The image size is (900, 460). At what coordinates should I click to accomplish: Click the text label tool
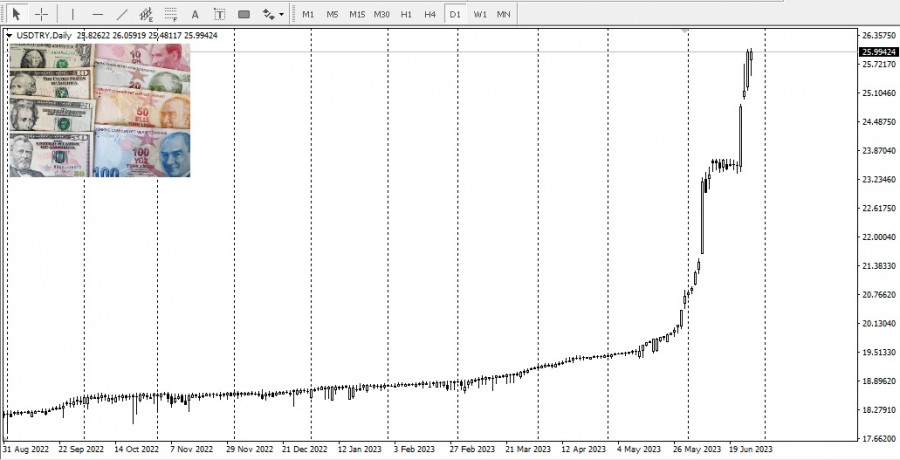click(219, 14)
